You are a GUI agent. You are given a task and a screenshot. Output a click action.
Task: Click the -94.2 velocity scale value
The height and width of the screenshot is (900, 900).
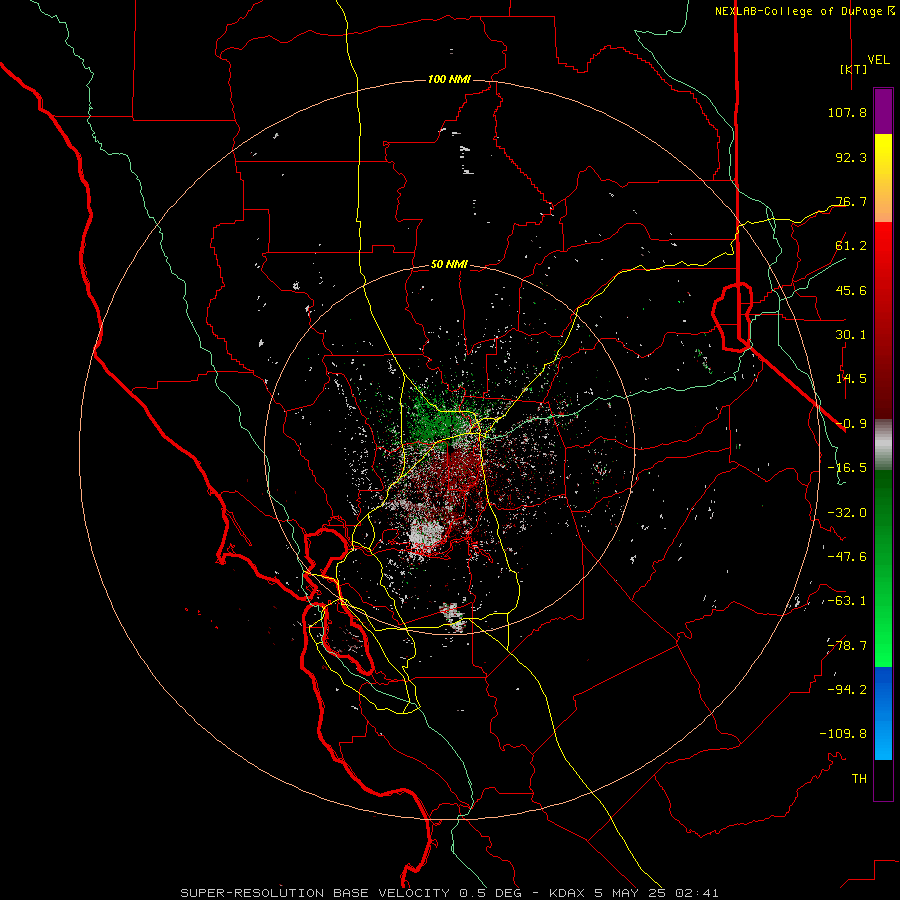tap(847, 689)
